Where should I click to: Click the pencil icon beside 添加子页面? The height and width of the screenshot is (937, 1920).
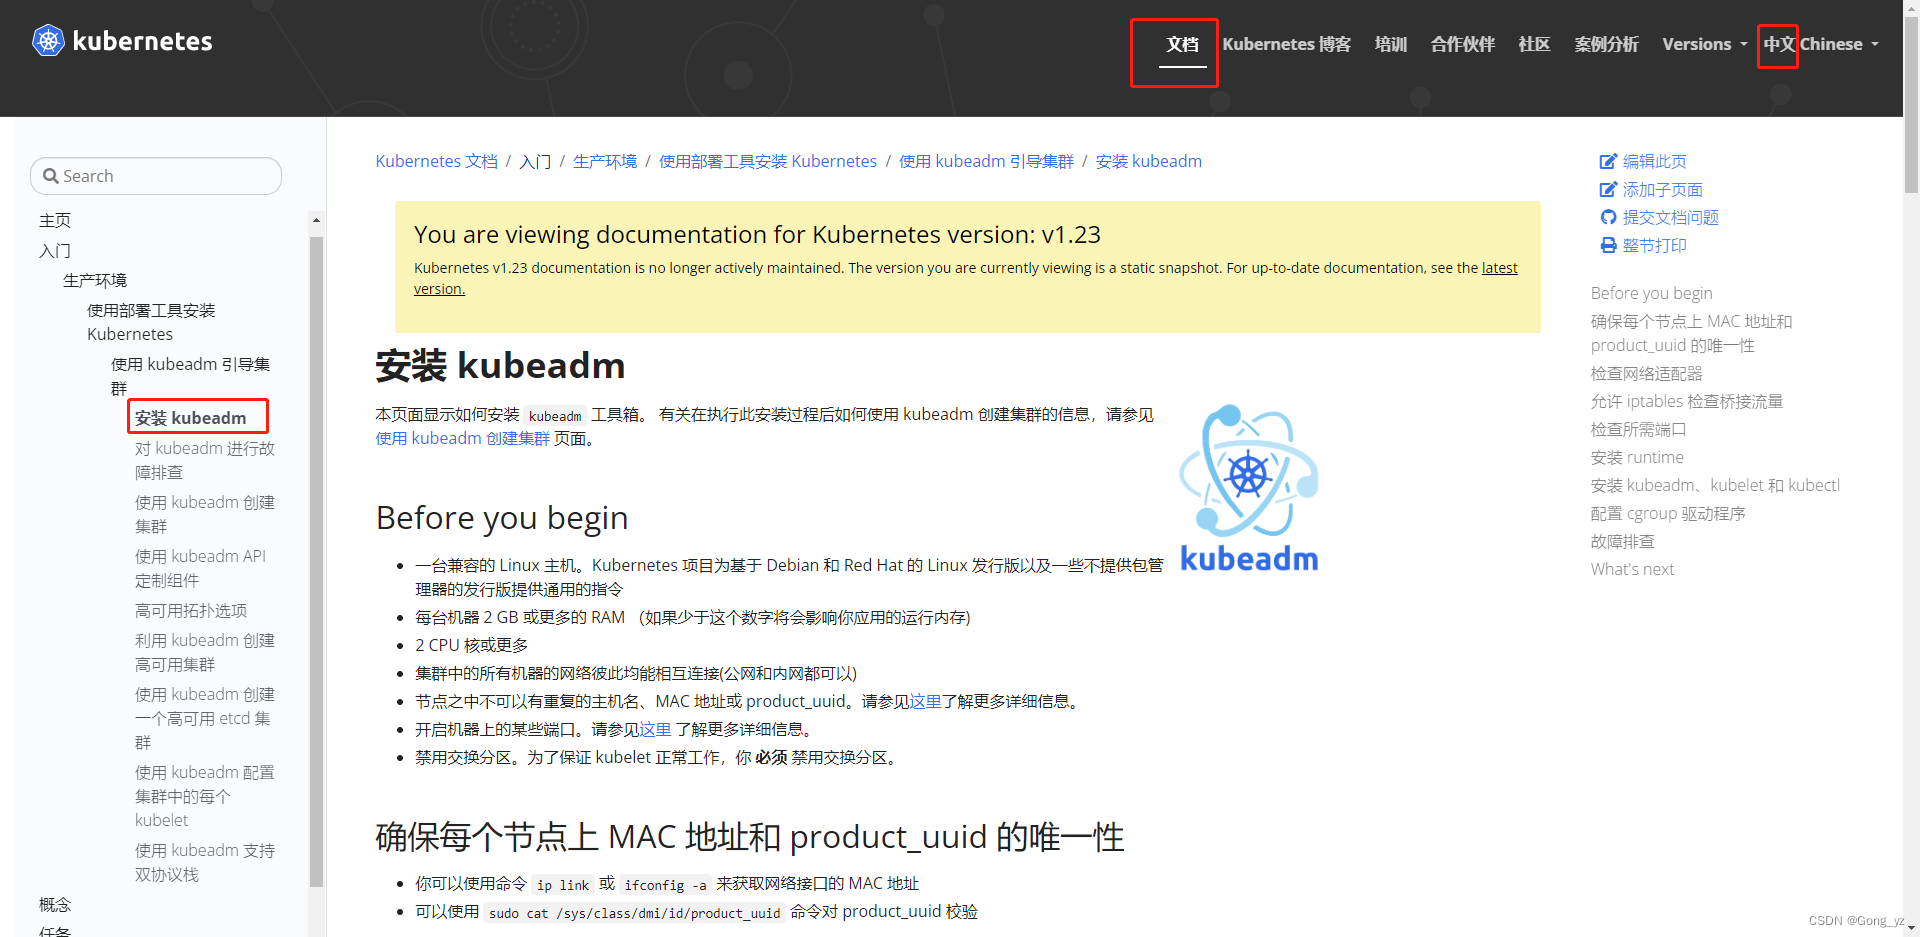pos(1608,189)
